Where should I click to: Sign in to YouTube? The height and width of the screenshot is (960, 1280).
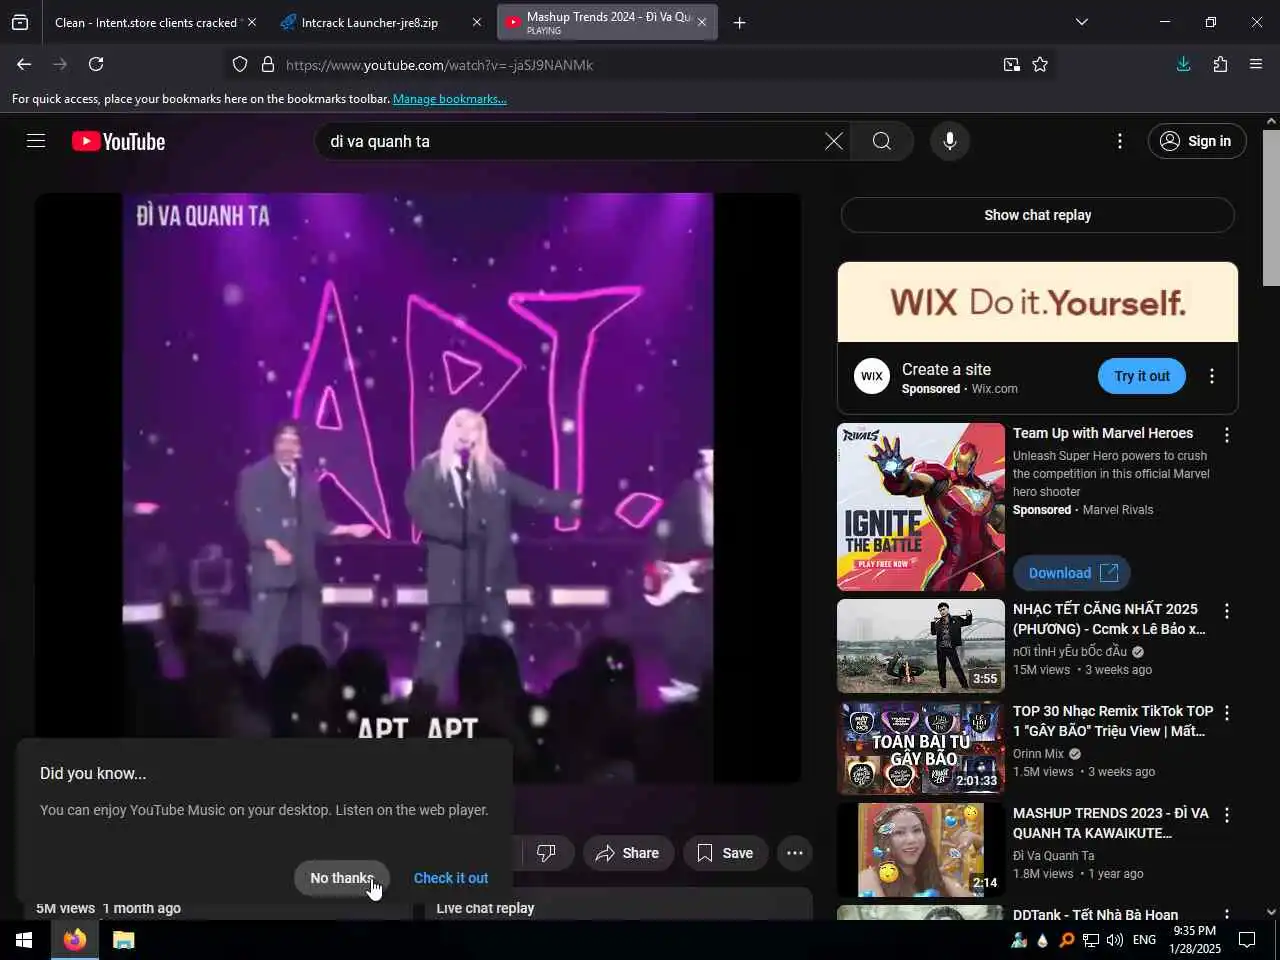1197,141
